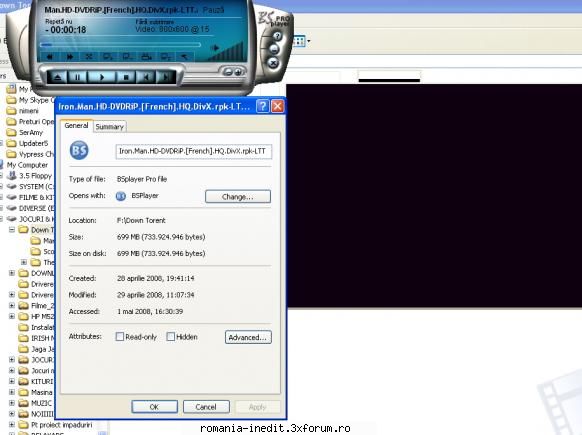Screen dimensions: 582x435
Task: Expand the HP M52 folder tree node
Action: tap(12, 316)
